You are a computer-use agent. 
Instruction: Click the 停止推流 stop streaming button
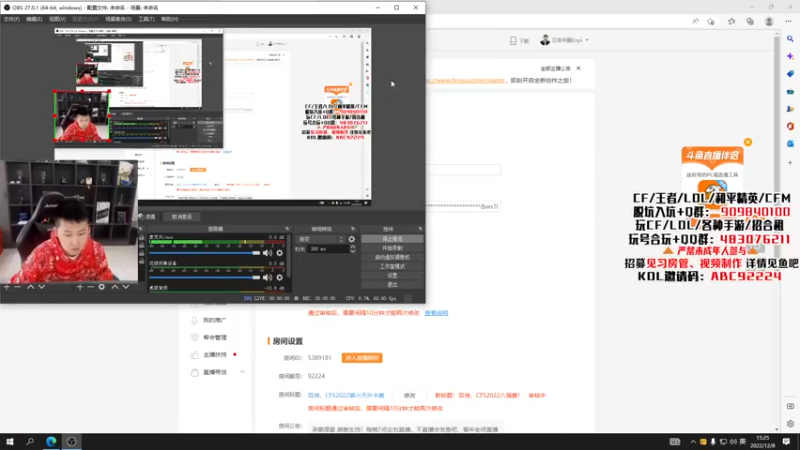(392, 239)
